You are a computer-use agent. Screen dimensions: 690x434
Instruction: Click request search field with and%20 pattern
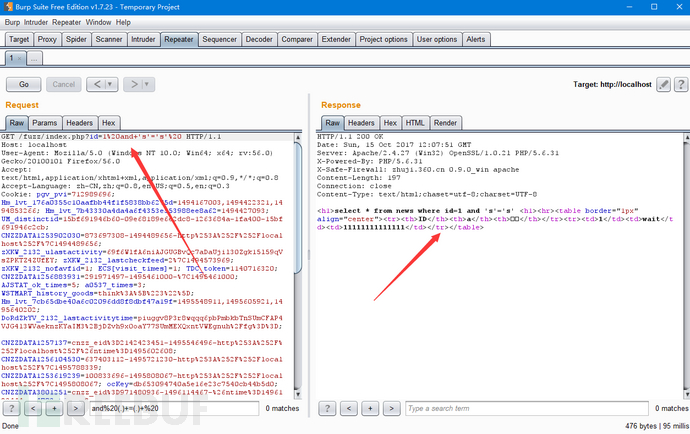coord(174,408)
